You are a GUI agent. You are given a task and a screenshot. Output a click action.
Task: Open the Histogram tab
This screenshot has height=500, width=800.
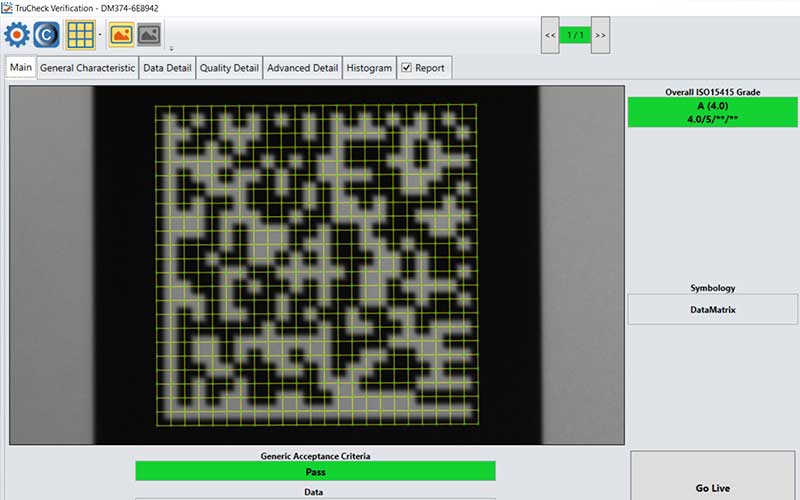point(369,68)
